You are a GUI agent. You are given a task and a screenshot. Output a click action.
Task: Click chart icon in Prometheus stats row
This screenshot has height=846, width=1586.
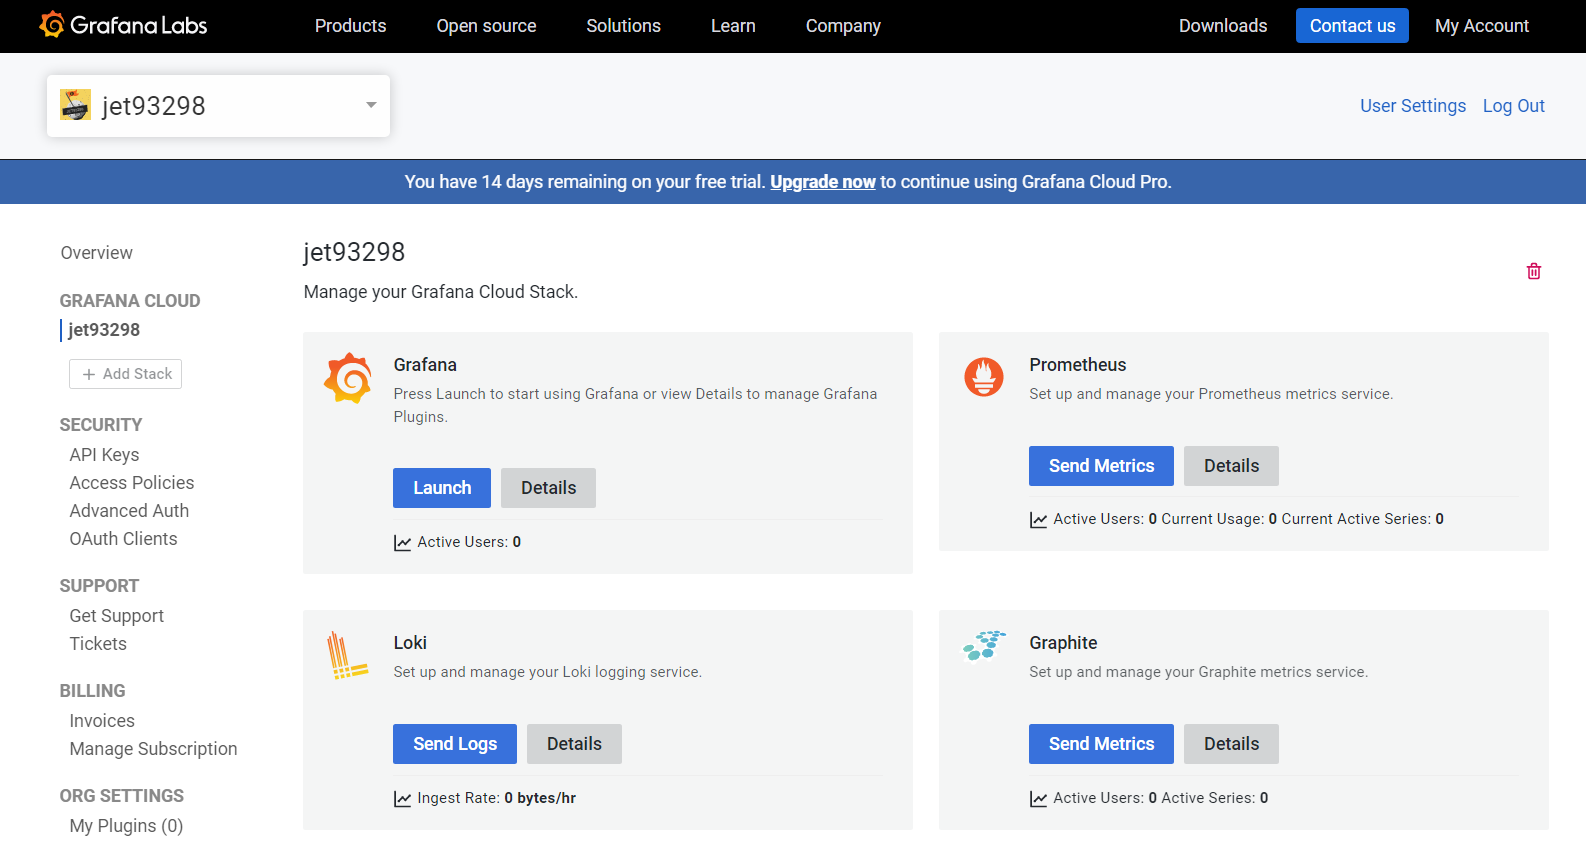tap(1038, 520)
